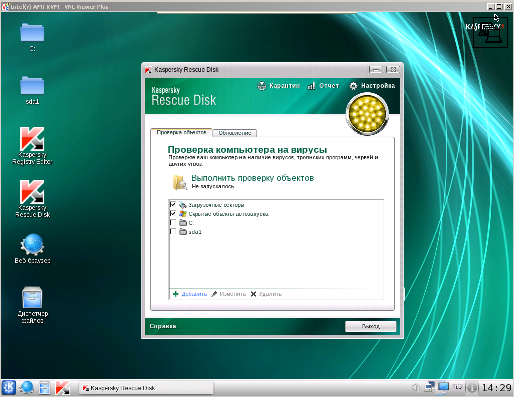Select the hidden startup objects row text
Image resolution: width=514 pixels, height=397 pixels.
[229, 214]
